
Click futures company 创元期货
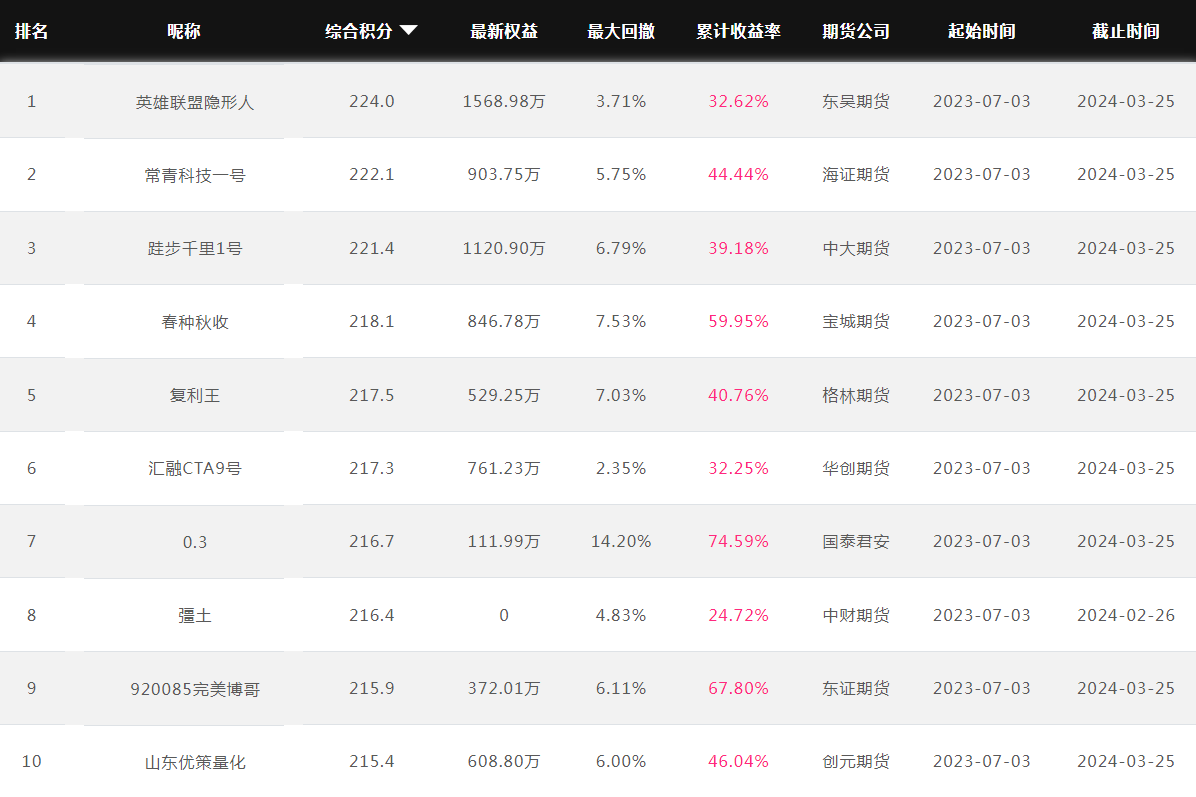pos(856,761)
